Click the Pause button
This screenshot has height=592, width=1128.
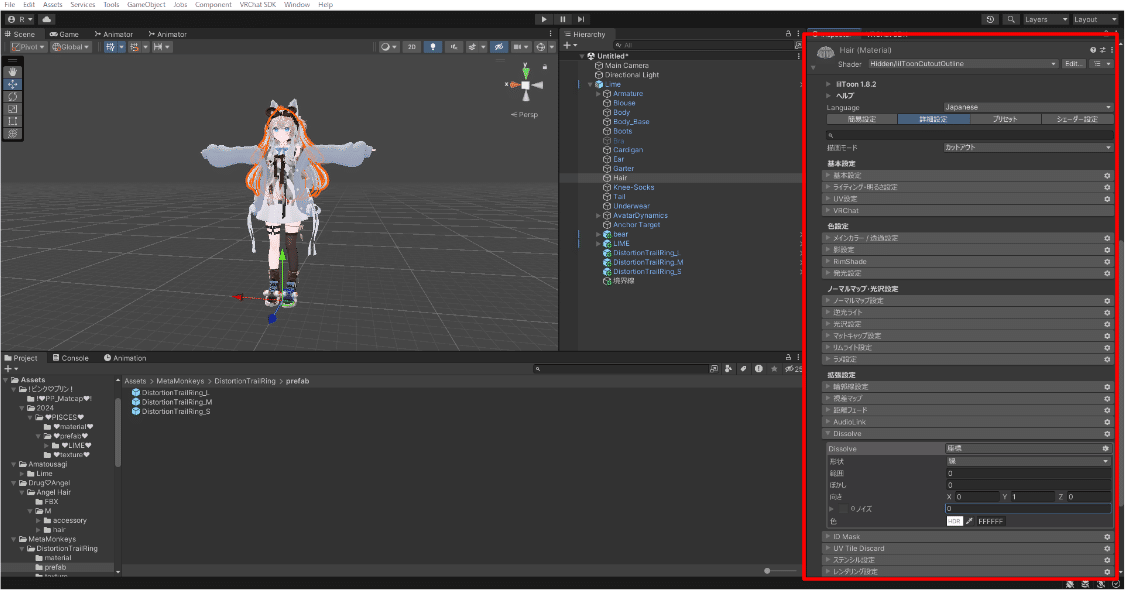coord(563,19)
